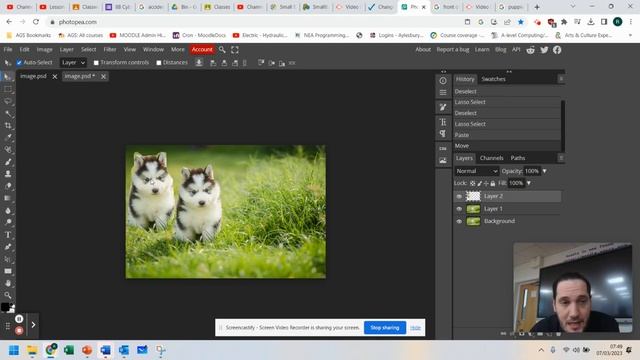
Task: Select the Eraser tool
Action: point(7,186)
